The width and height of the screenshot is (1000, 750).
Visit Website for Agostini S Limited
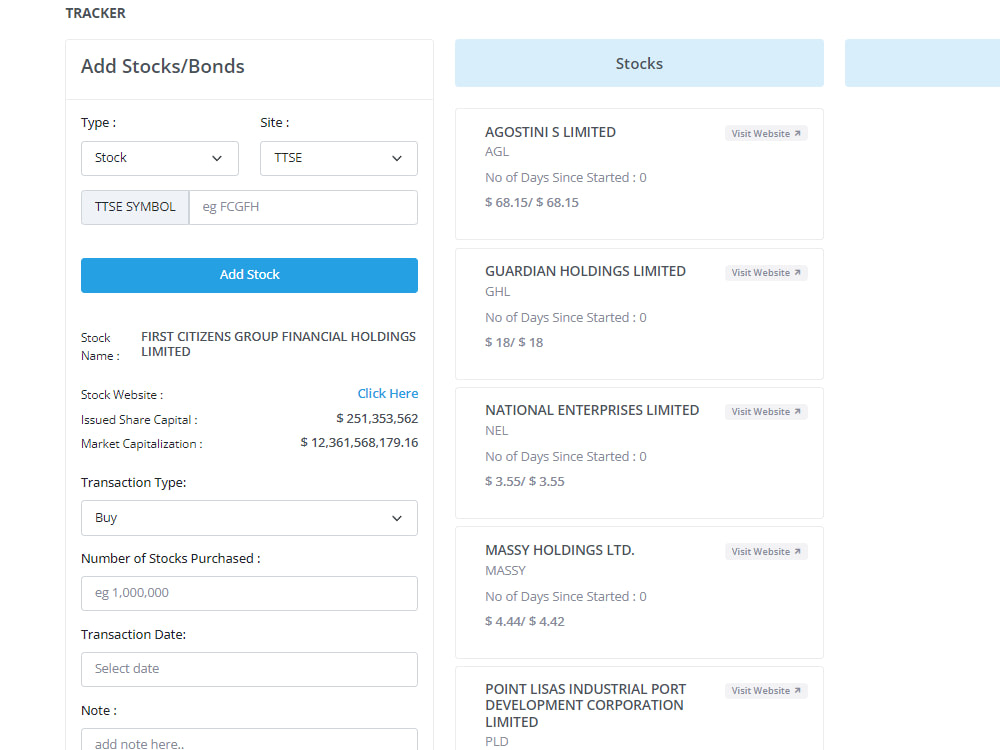click(x=766, y=133)
